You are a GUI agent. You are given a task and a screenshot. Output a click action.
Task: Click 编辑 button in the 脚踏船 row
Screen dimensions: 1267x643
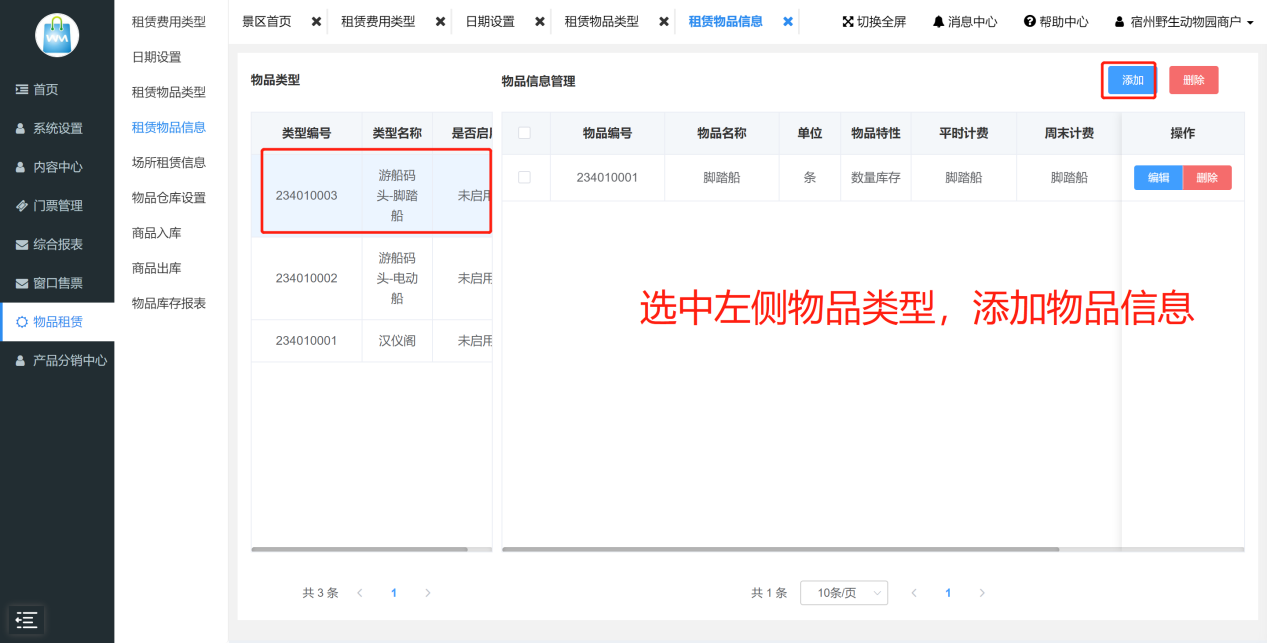click(x=1158, y=178)
